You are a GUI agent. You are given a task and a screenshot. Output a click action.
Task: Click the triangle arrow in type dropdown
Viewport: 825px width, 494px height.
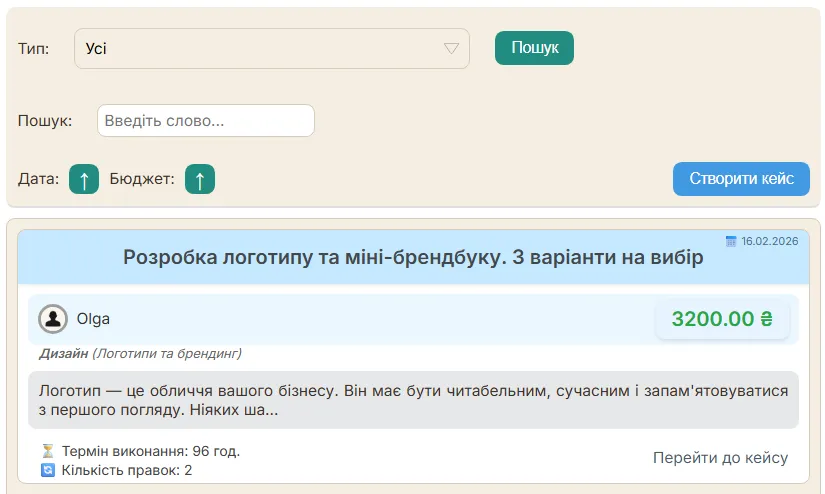(x=451, y=49)
